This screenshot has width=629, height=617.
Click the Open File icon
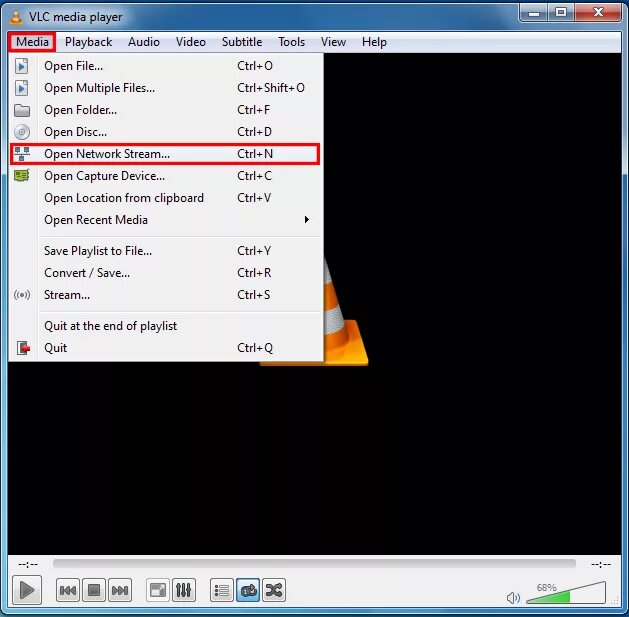[x=22, y=66]
